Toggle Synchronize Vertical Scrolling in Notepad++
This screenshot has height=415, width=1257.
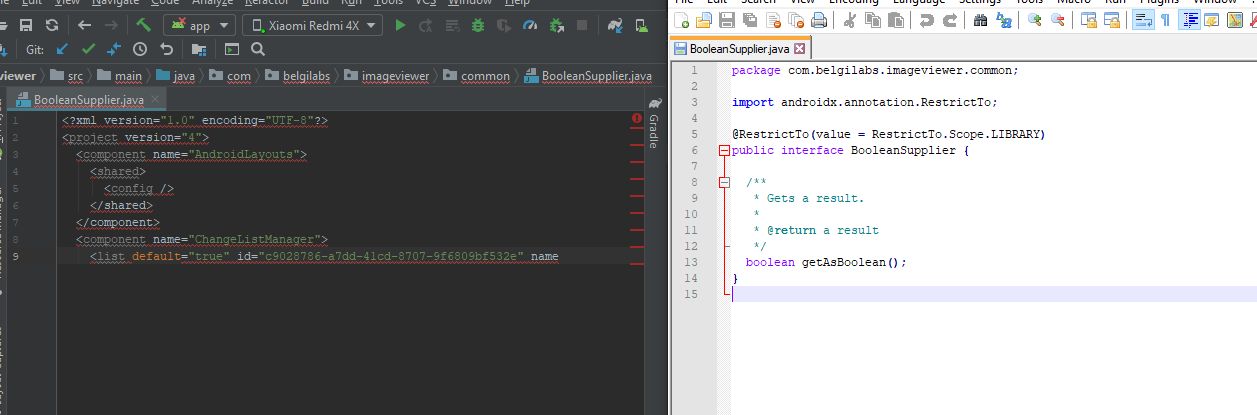(1089, 20)
